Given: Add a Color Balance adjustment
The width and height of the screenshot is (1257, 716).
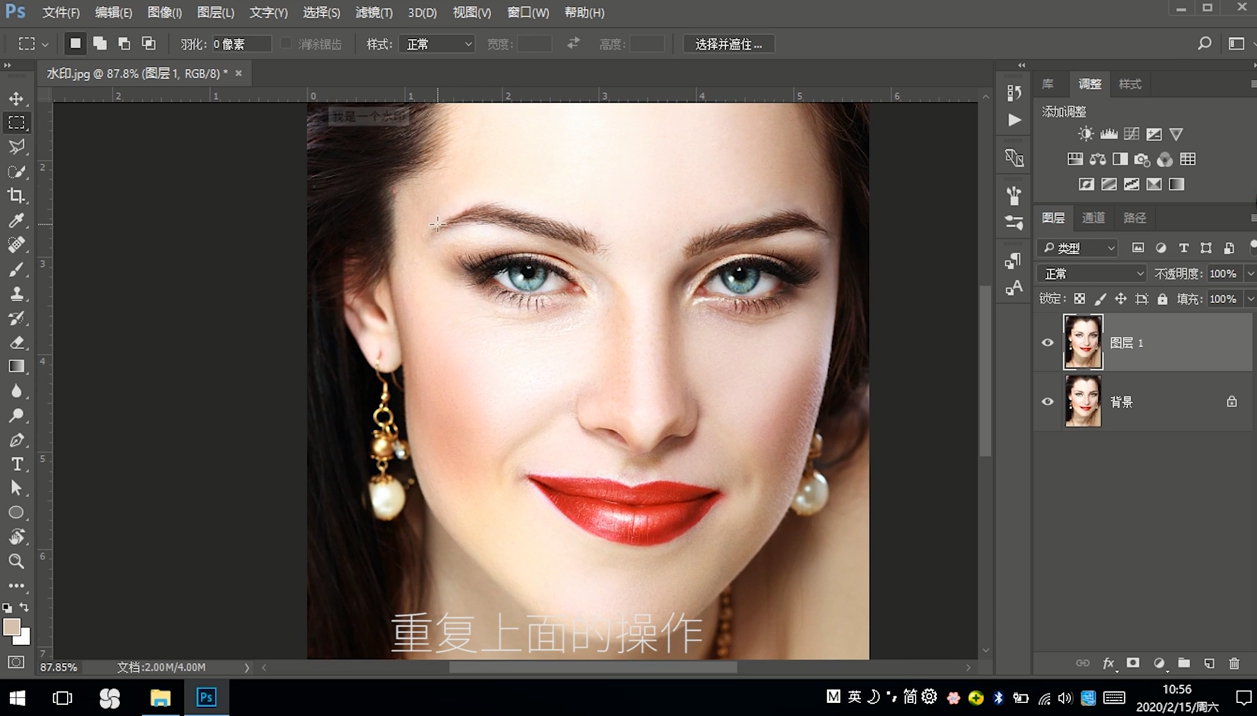Looking at the screenshot, I should (1098, 159).
